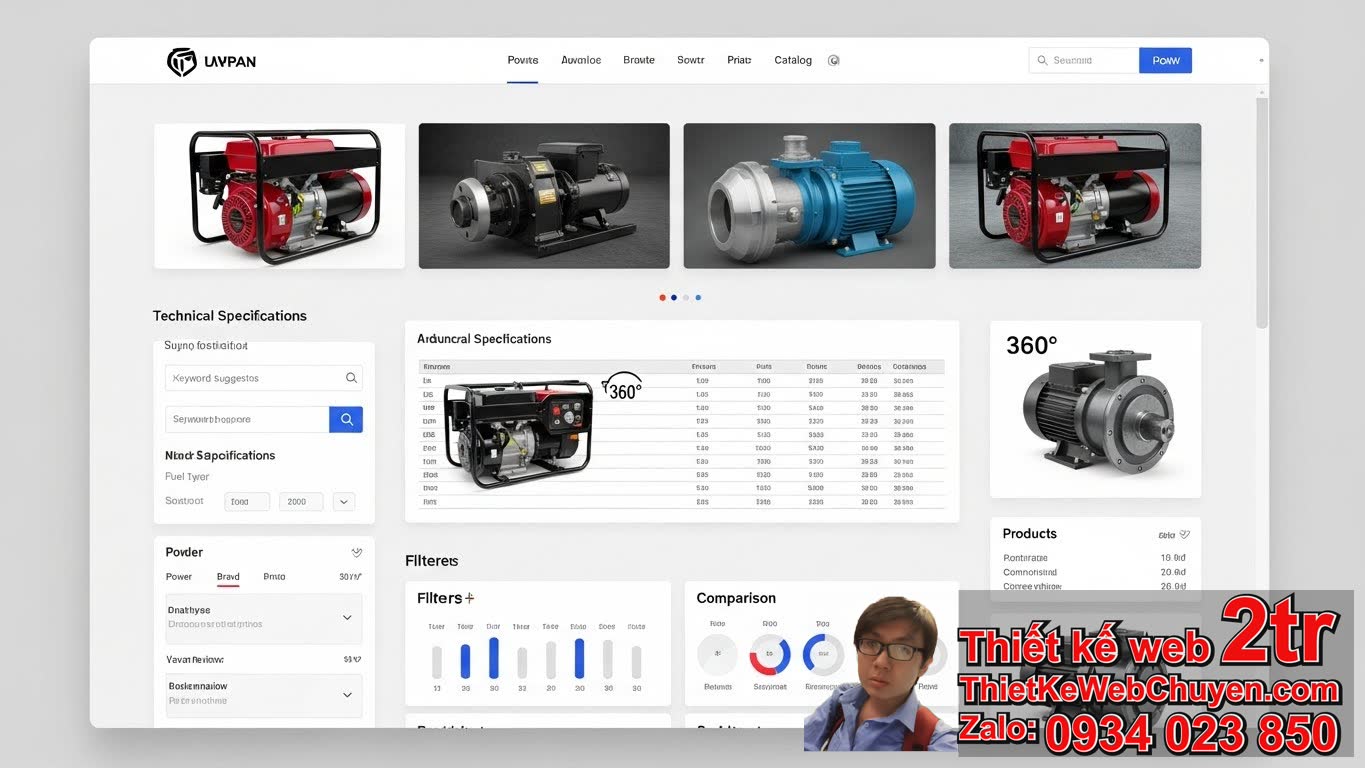This screenshot has width=1365, height=768.
Task: Open the Priat navigation link
Action: pyautogui.click(x=739, y=60)
